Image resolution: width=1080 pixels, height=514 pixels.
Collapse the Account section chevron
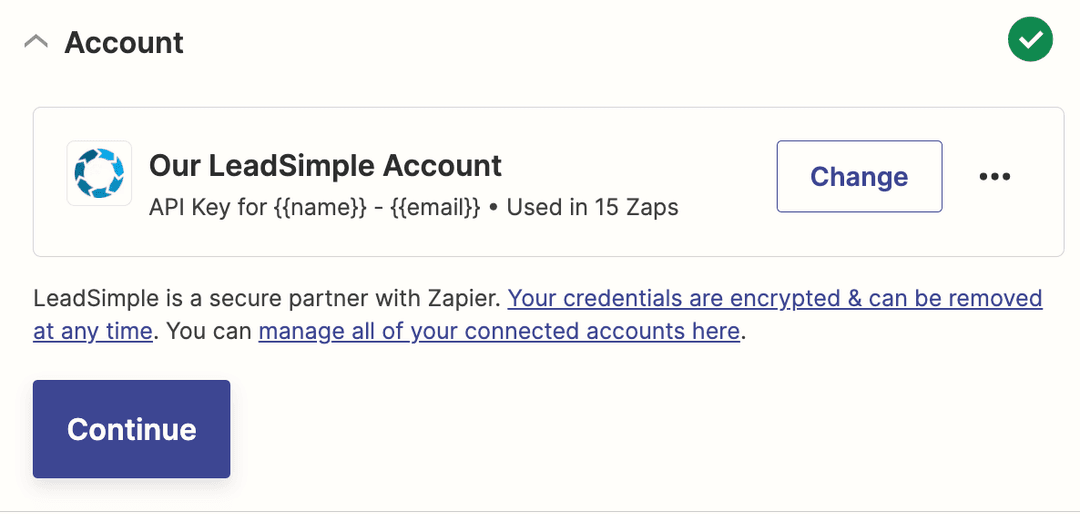click(x=36, y=42)
